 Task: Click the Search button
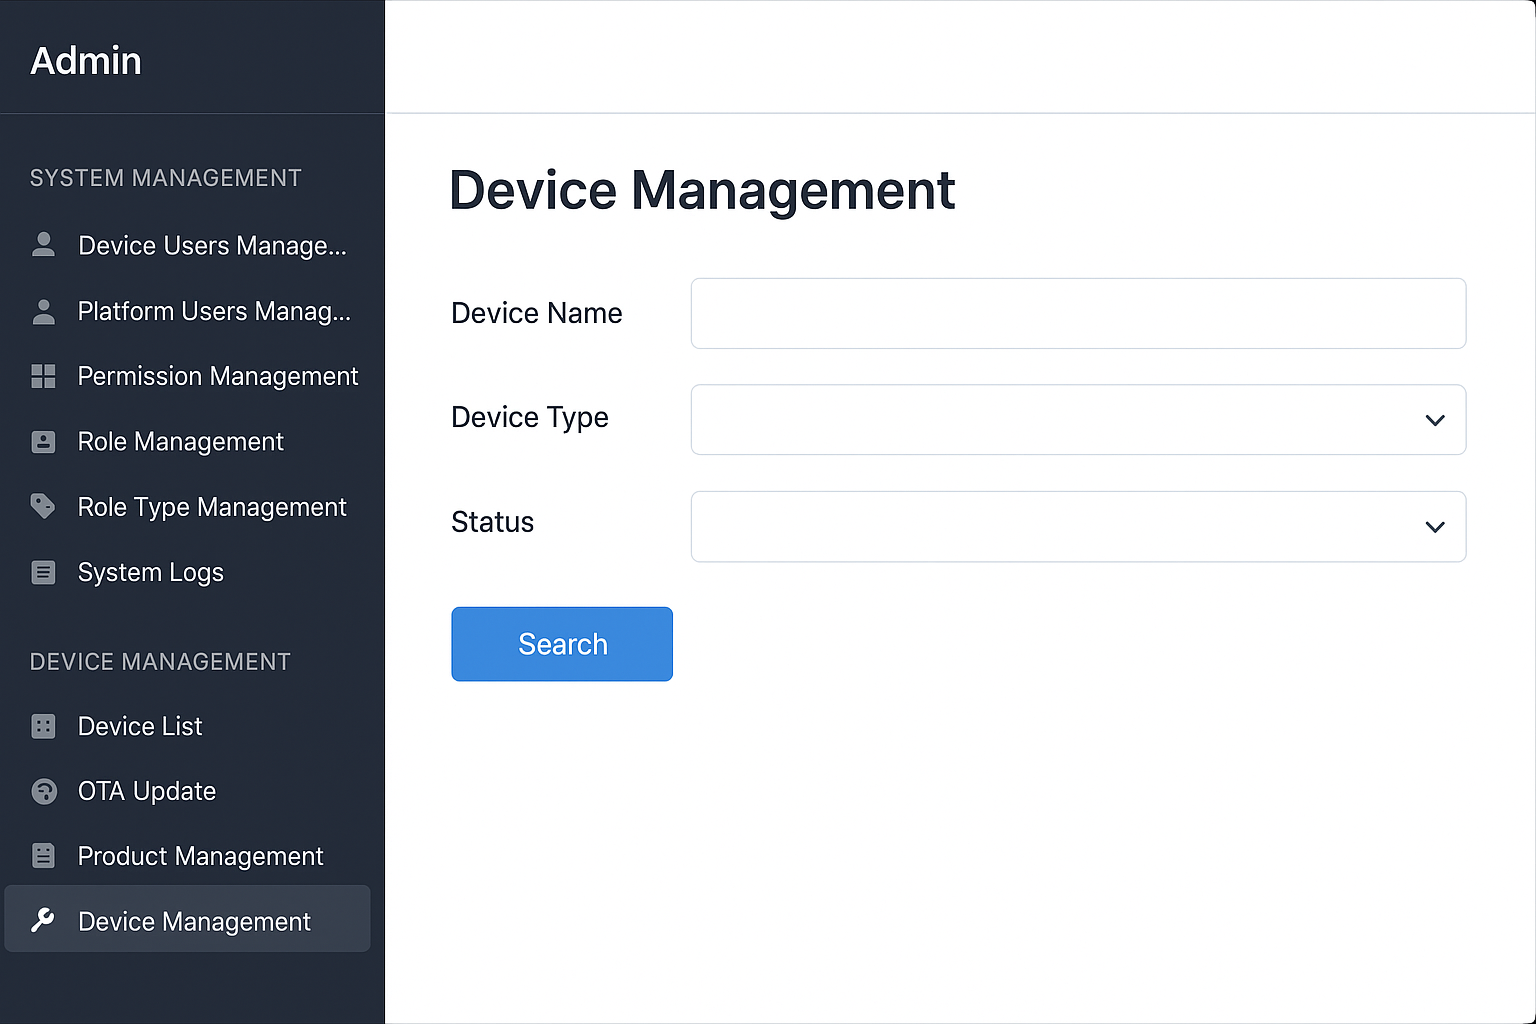click(561, 644)
